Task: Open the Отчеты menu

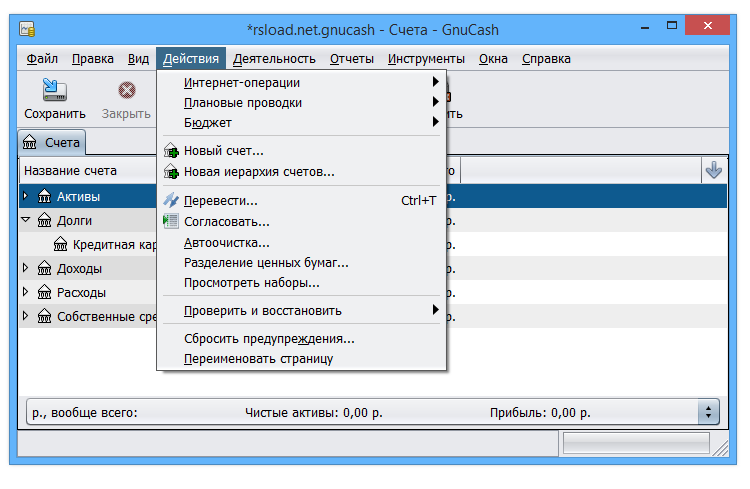Action: tap(352, 59)
